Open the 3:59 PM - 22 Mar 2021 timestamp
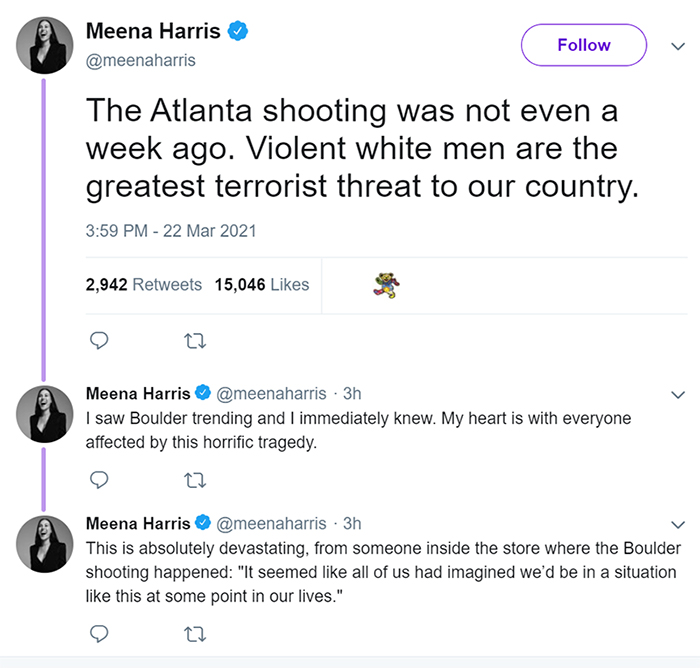Screen dimensions: 700x668 pyautogui.click(x=171, y=231)
